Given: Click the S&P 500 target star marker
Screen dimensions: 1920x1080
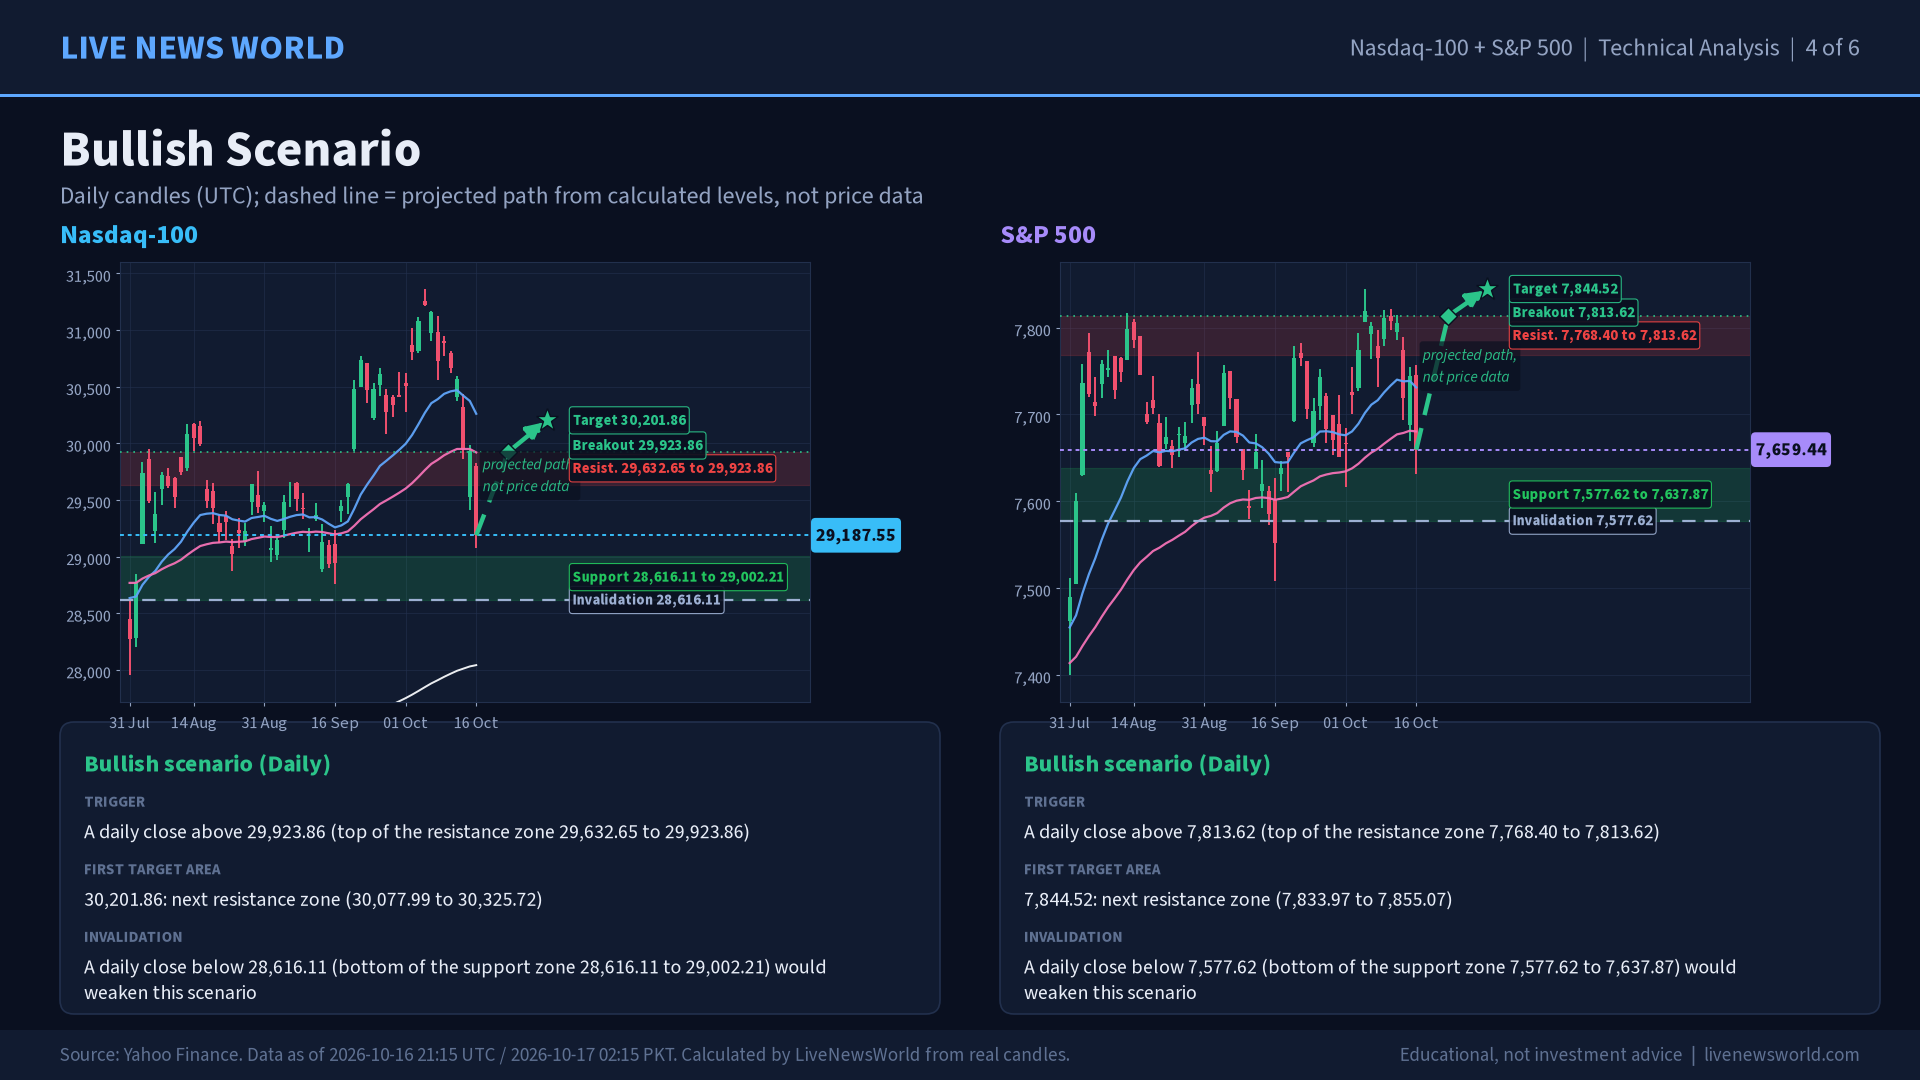Looking at the screenshot, I should click(1487, 289).
